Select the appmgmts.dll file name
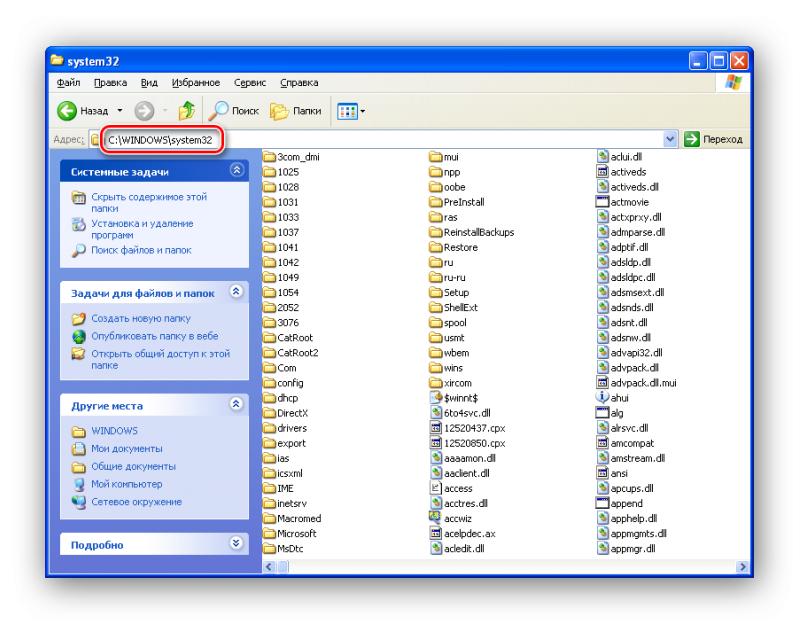The width and height of the screenshot is (800, 624). pyautogui.click(x=638, y=533)
